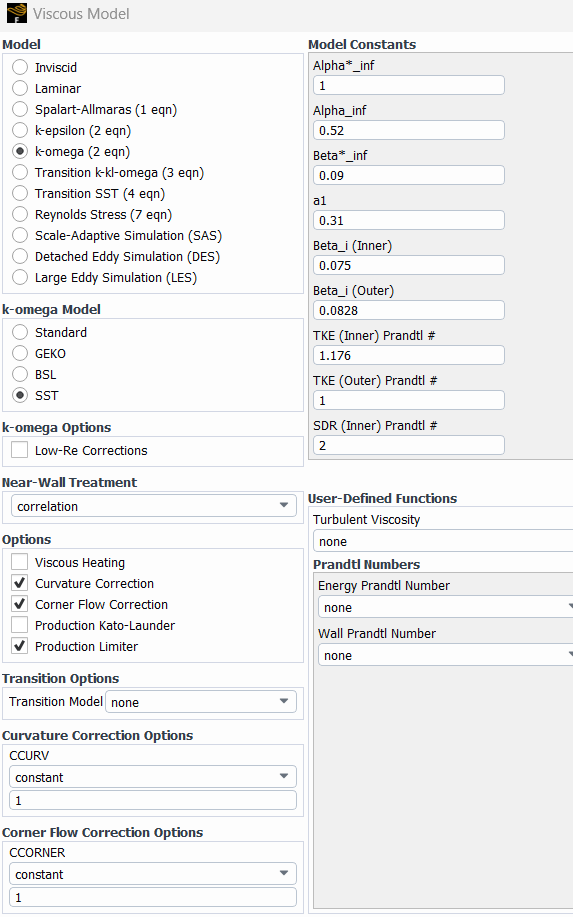Select Transition SST (4 eqn) model
Viewport: 573px width, 917px height.
point(20,194)
